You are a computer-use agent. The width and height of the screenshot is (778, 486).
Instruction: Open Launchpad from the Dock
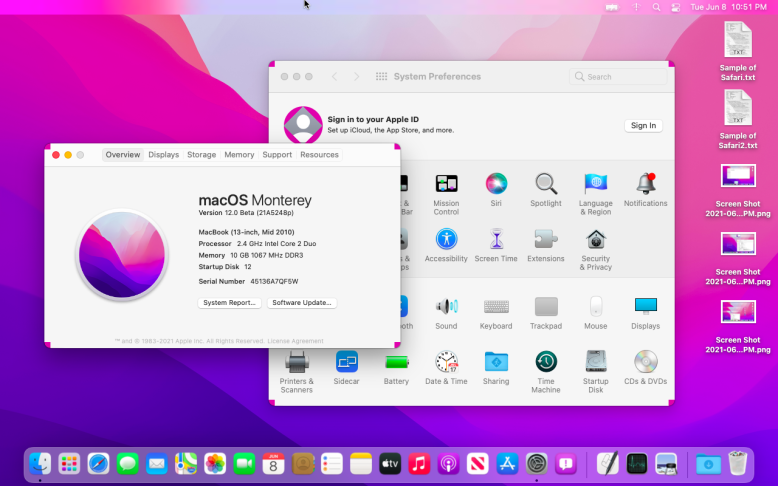pyautogui.click(x=69, y=464)
